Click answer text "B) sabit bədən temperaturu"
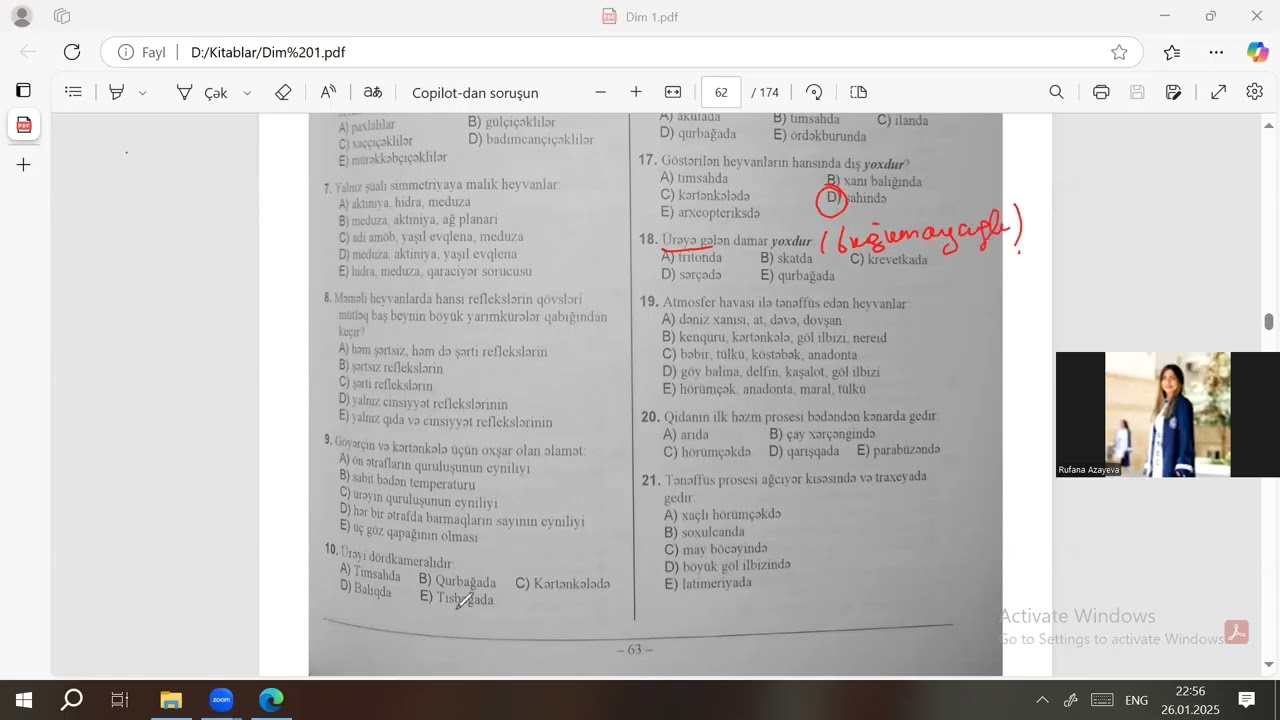Viewport: 1280px width, 720px height. click(x=407, y=481)
